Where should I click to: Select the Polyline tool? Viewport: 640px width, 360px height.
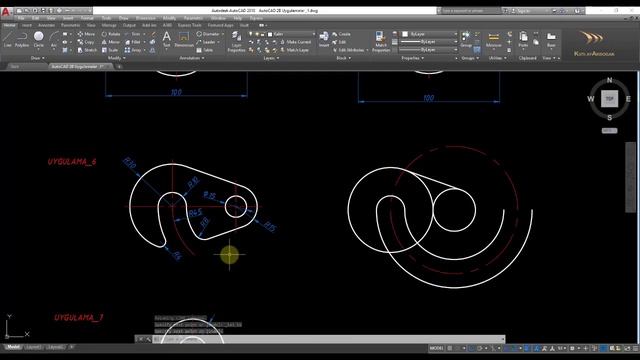click(x=22, y=40)
